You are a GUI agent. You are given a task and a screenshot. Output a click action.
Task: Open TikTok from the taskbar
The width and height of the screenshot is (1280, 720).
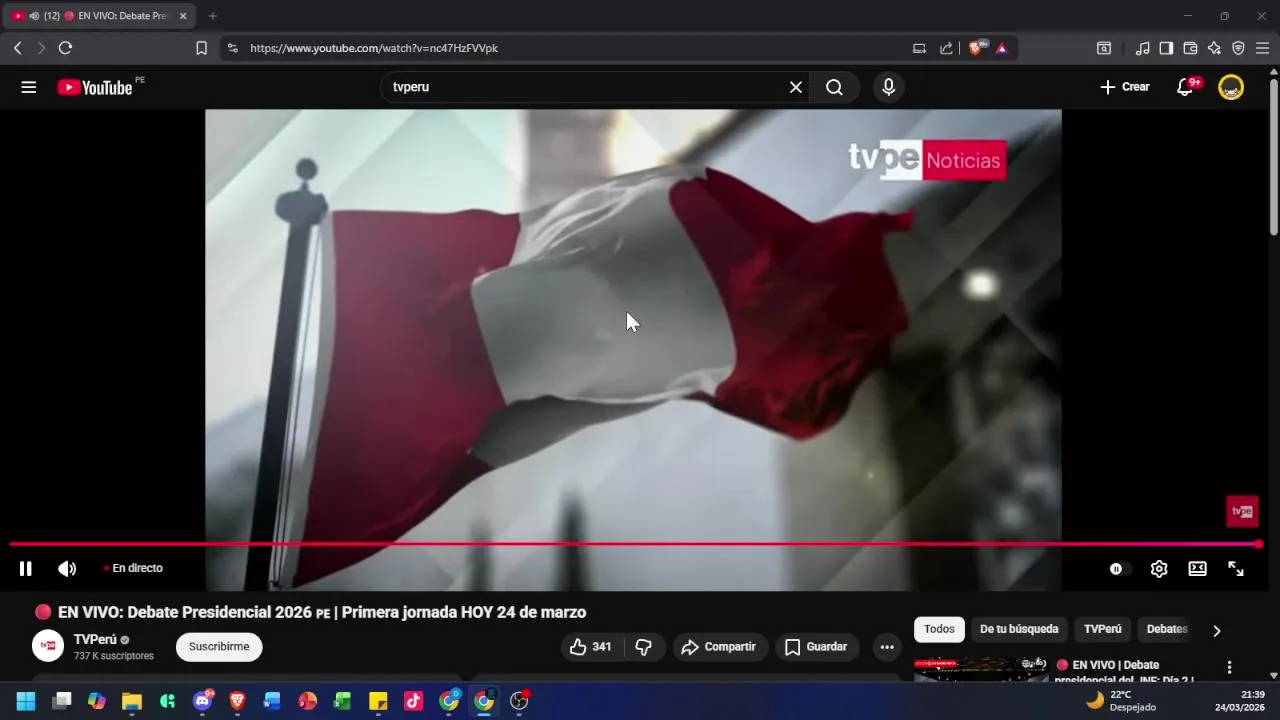413,701
